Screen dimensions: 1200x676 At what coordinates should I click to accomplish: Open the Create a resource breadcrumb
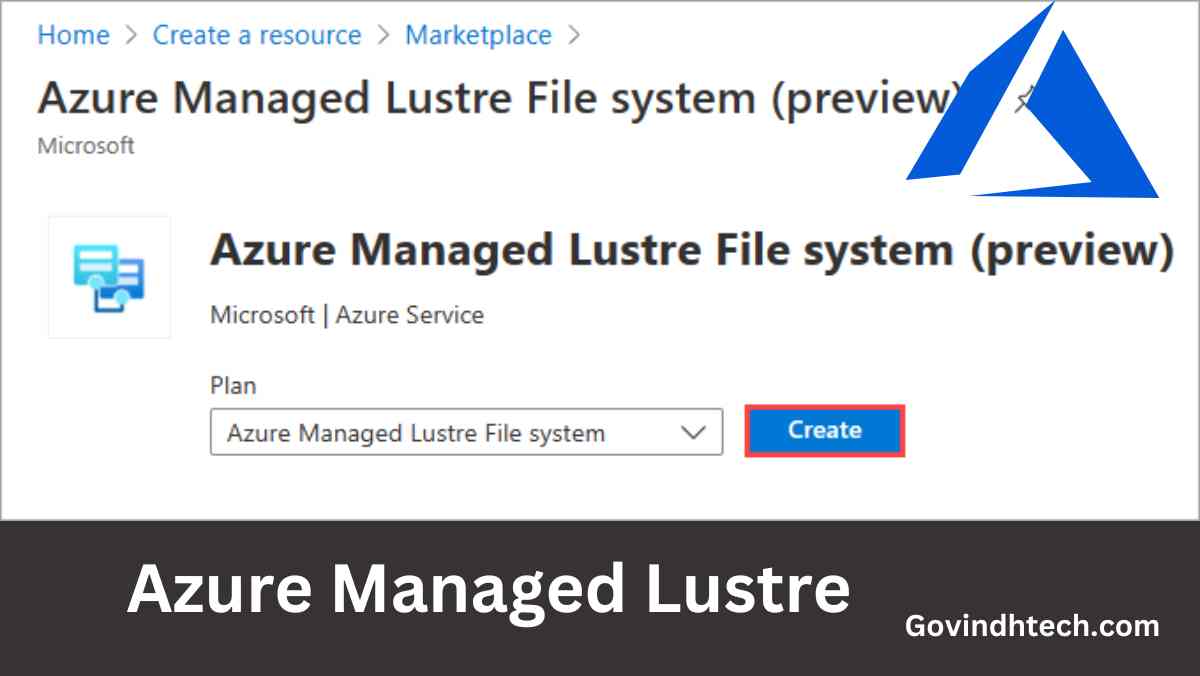coord(257,35)
